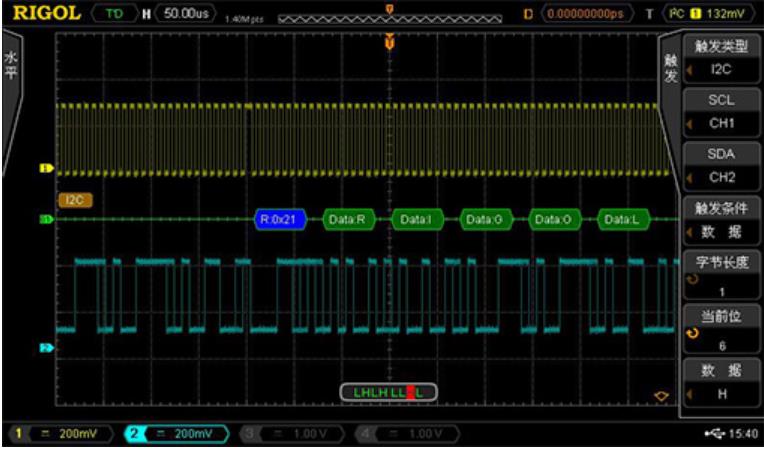Click the green bus decode marker

pos(45,219)
